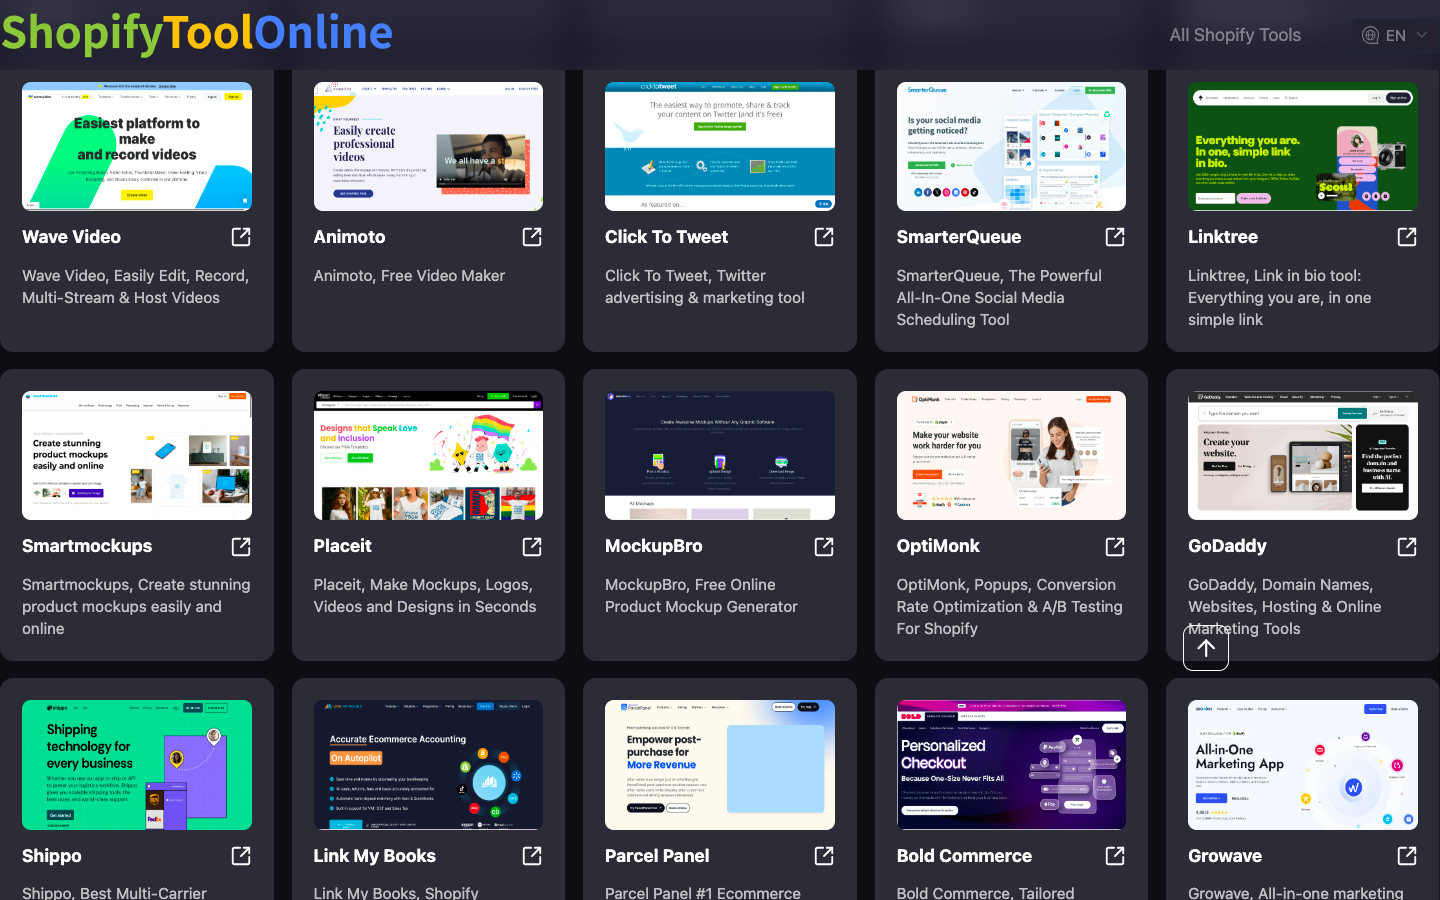Viewport: 1440px width, 900px height.
Task: Click the Bold Commerce title
Action: click(964, 856)
